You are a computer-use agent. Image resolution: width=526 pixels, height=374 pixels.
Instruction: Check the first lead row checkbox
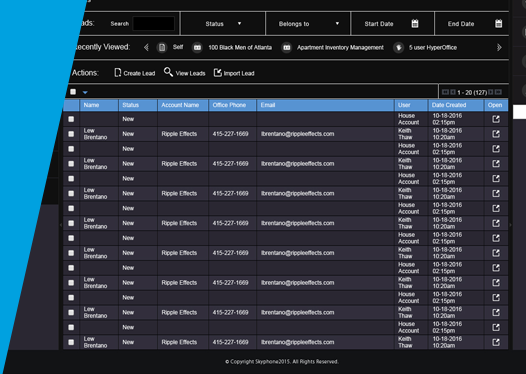(71, 119)
